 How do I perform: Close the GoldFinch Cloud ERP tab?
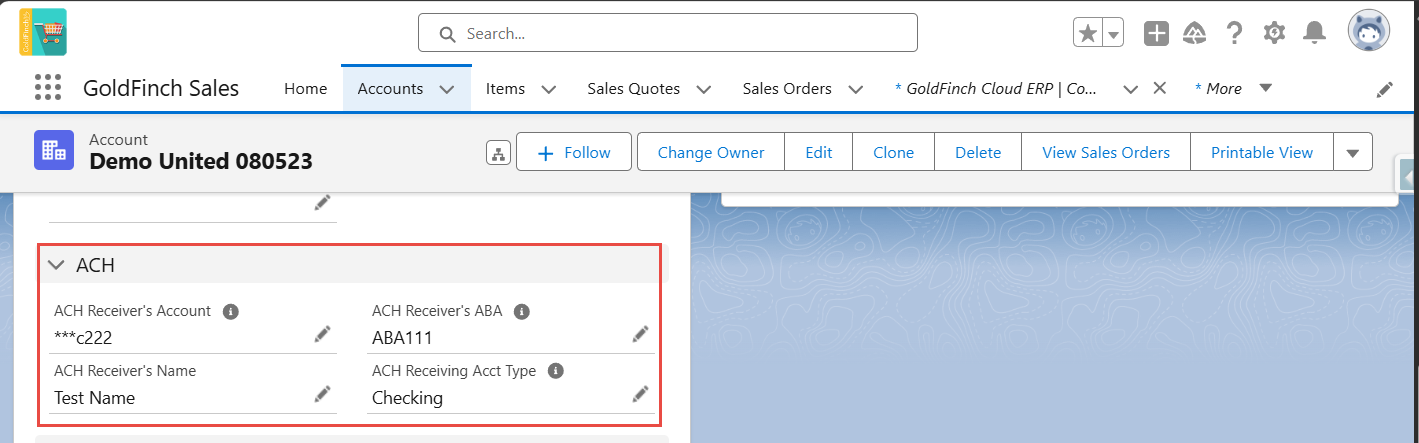coord(1160,88)
